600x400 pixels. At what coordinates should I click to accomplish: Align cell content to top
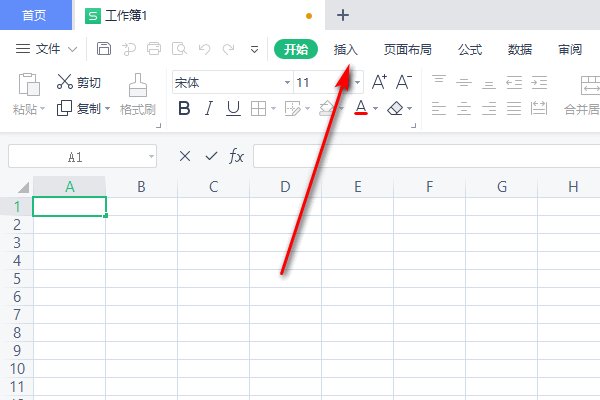point(439,80)
